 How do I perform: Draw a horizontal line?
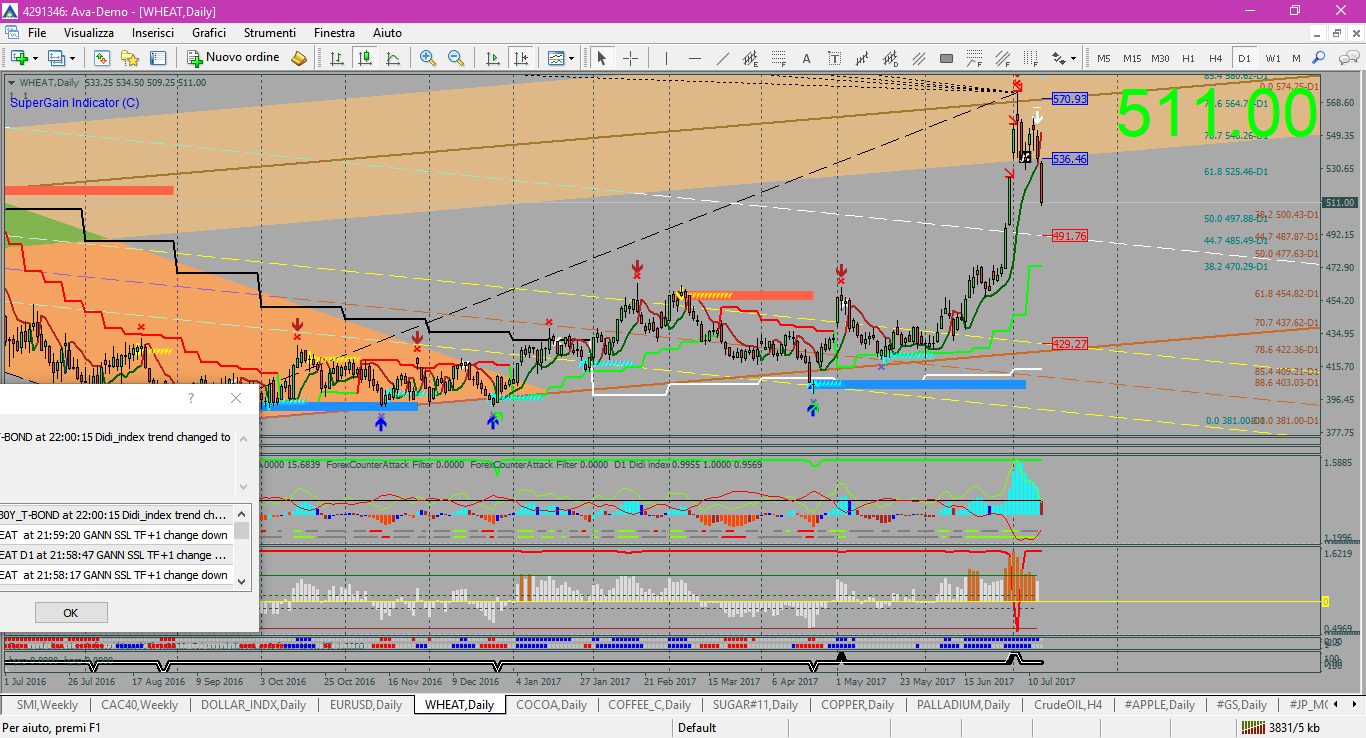point(694,58)
